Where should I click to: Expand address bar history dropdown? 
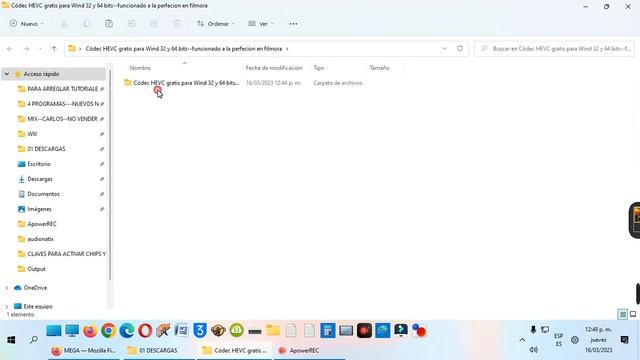coord(444,49)
